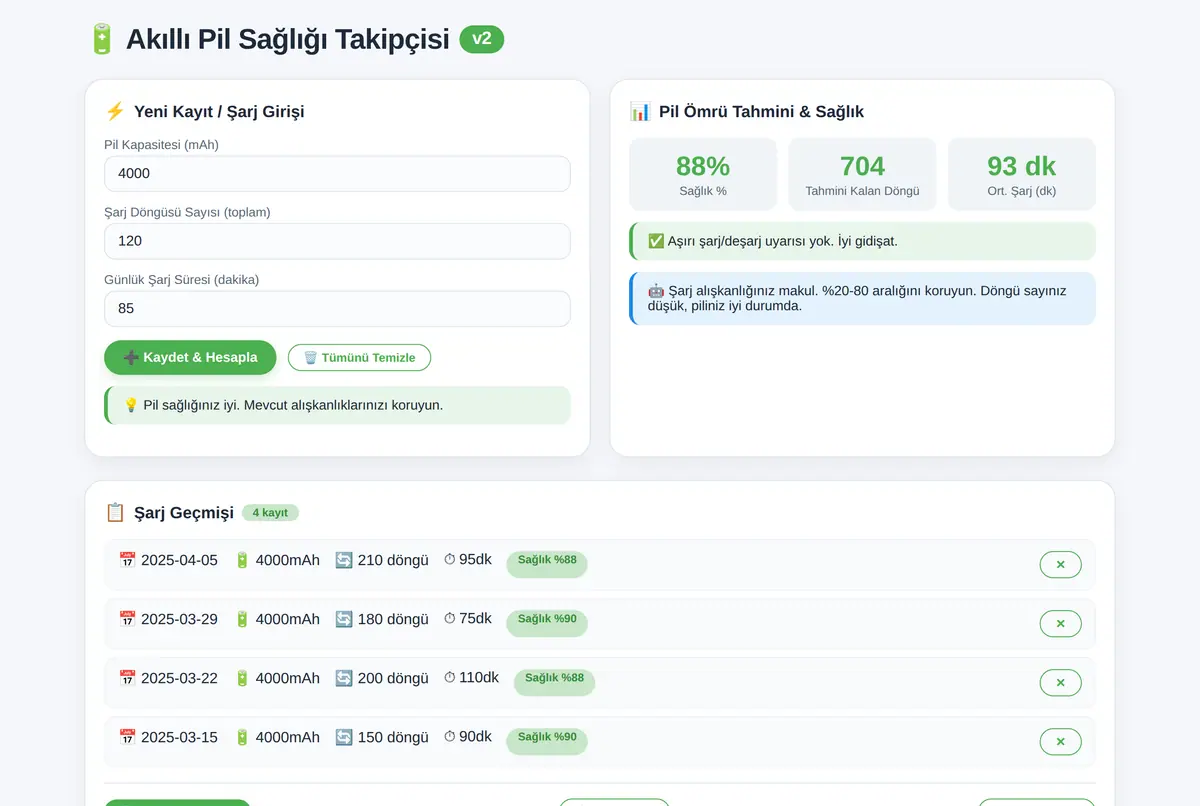Click the 210 döngü value
1200x806 pixels.
pyautogui.click(x=393, y=560)
